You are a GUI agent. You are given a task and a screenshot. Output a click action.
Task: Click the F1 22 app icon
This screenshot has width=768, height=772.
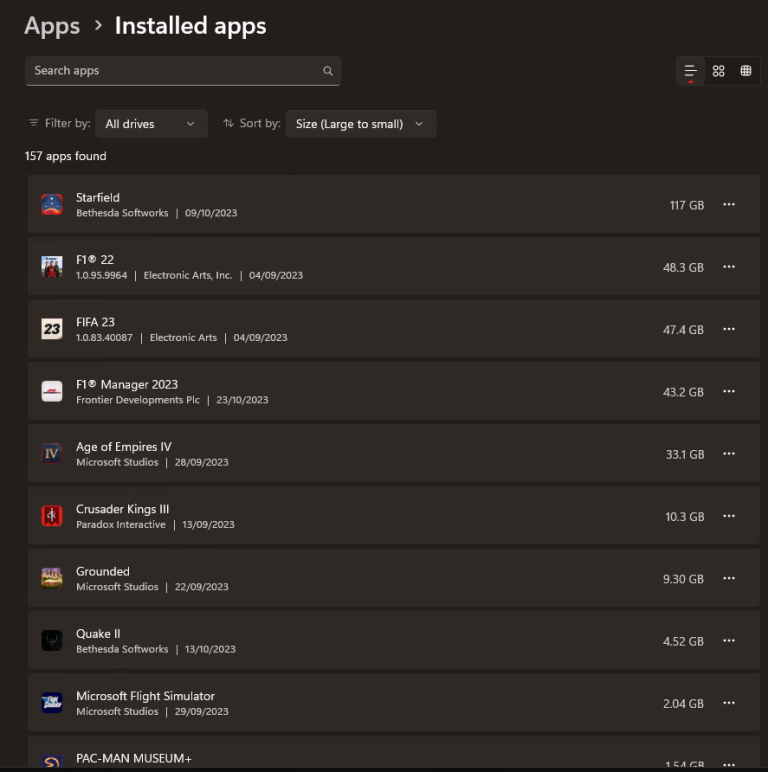(52, 267)
